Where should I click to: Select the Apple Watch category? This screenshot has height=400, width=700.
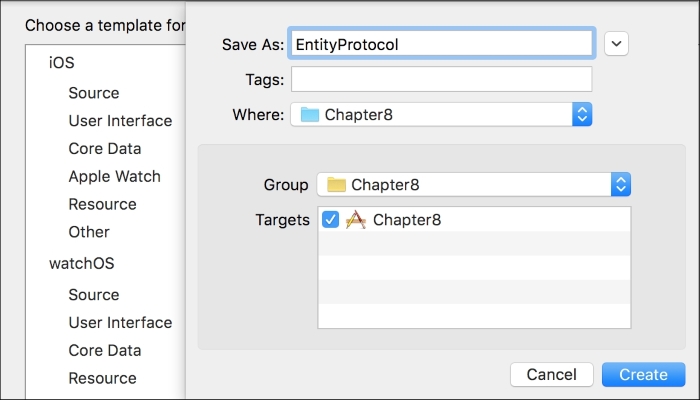click(114, 176)
